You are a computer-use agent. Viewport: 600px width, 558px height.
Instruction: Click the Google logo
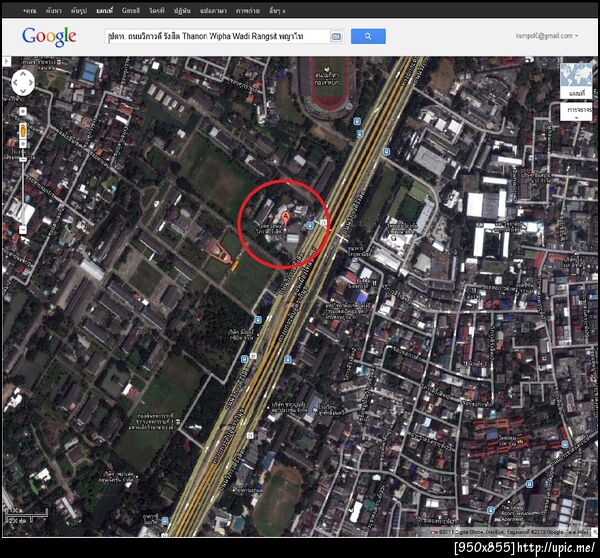point(49,37)
